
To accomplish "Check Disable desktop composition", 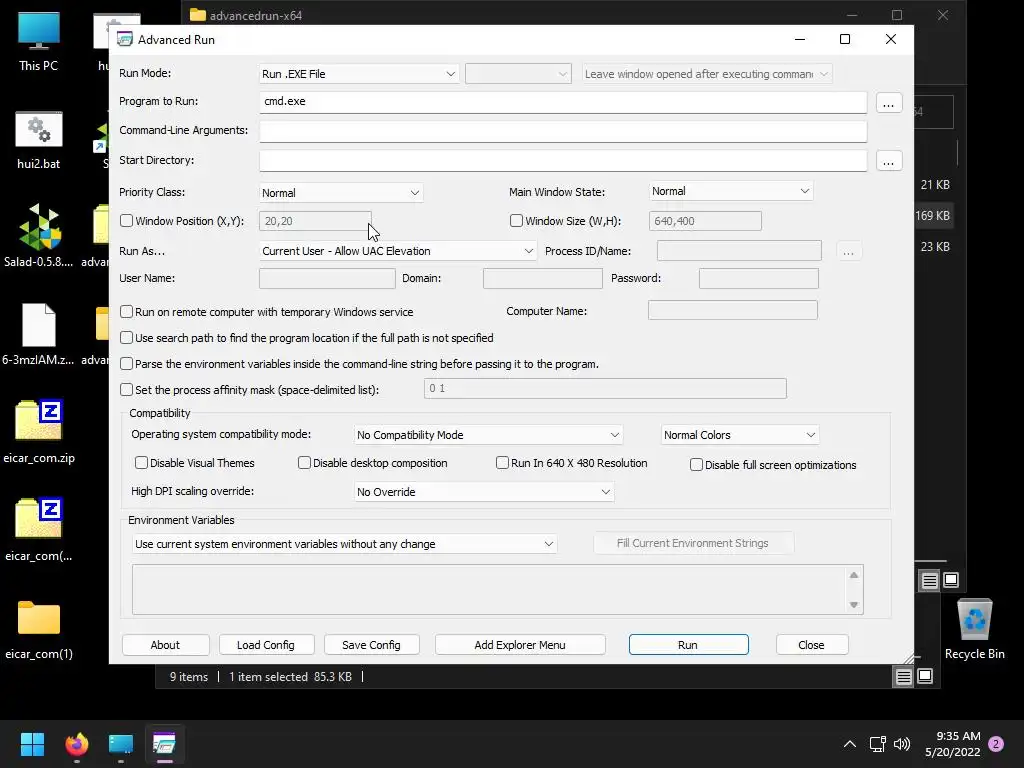I will [304, 462].
